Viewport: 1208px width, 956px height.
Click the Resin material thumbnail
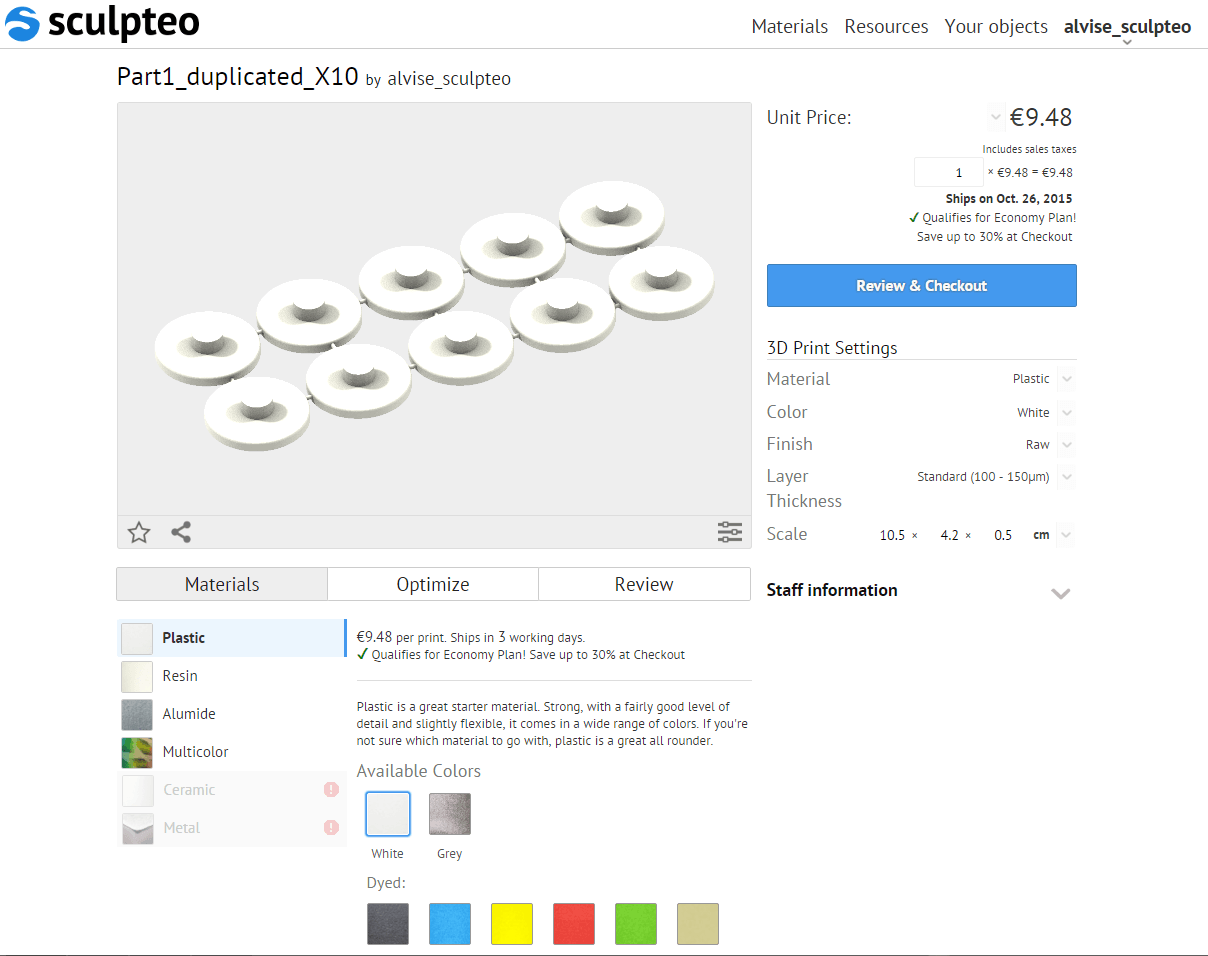pos(137,676)
